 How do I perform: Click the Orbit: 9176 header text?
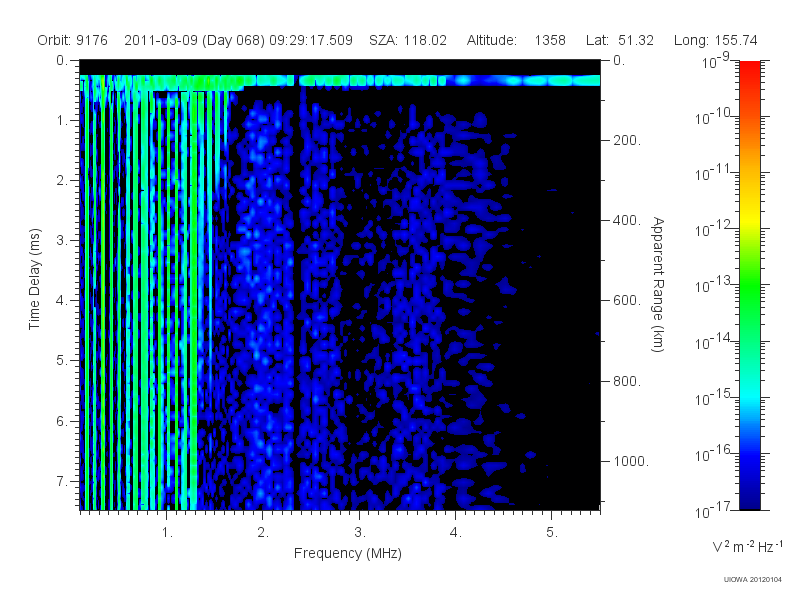pos(72,40)
